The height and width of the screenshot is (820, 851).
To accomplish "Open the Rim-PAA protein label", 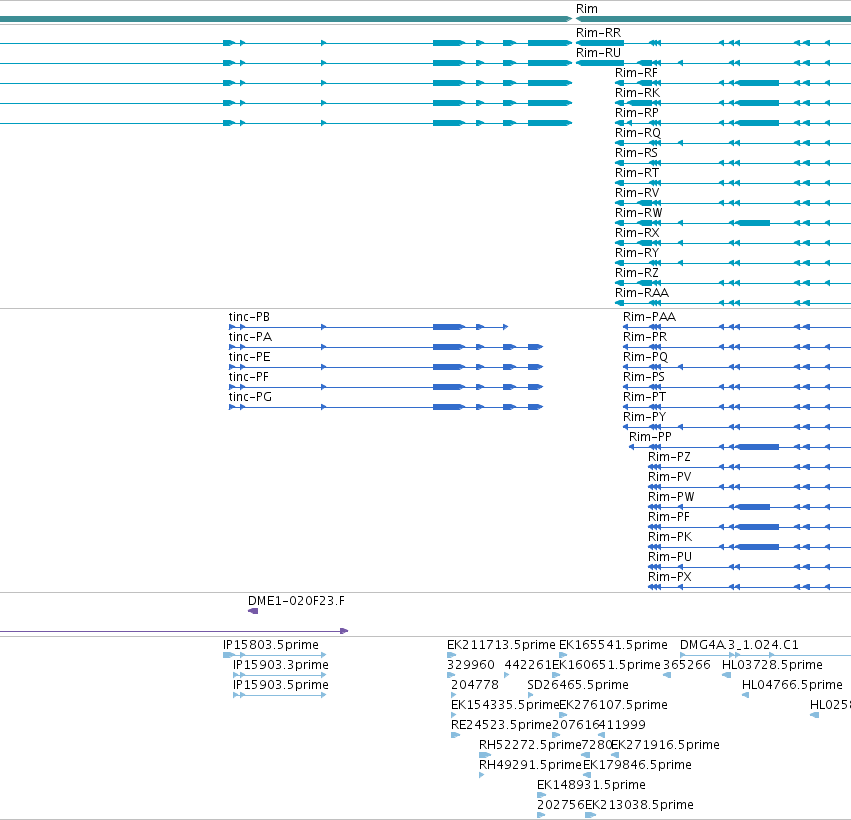I will (x=649, y=317).
